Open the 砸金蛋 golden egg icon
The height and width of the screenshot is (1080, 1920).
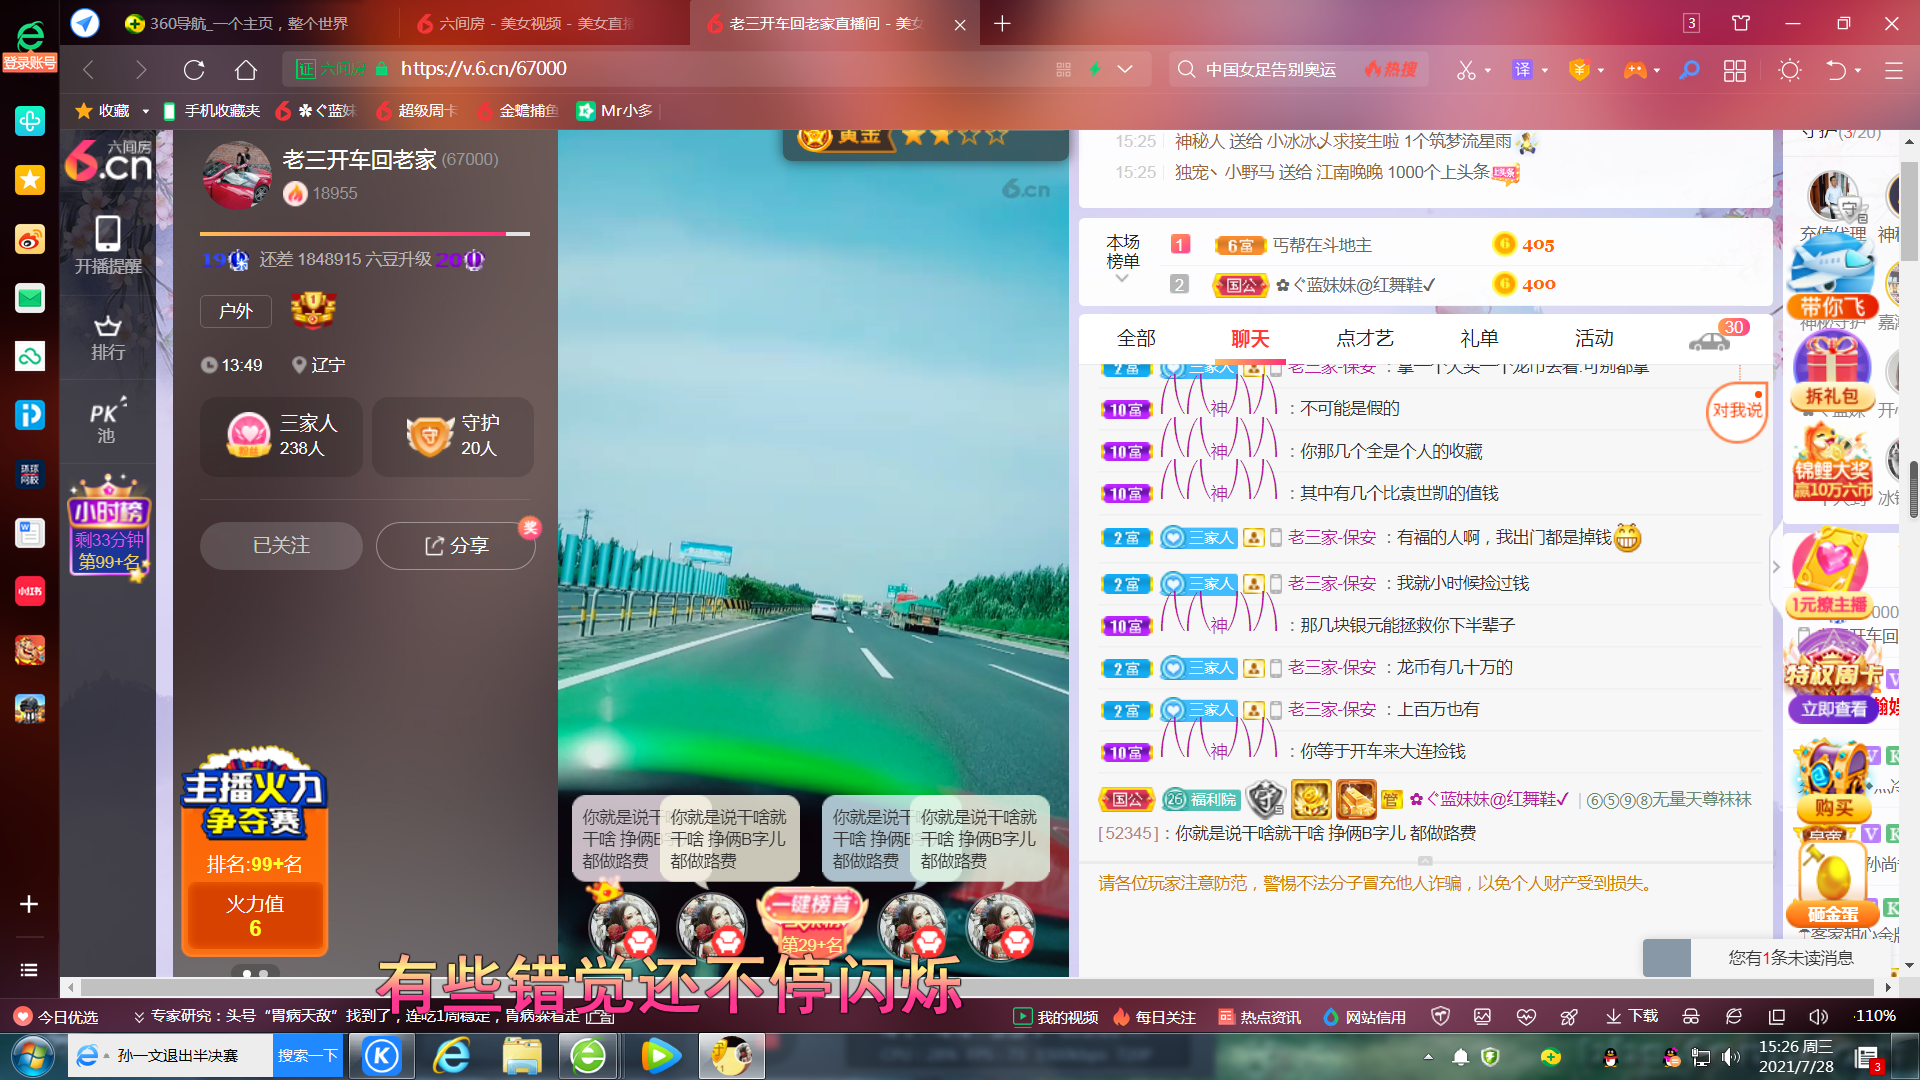pyautogui.click(x=1833, y=883)
